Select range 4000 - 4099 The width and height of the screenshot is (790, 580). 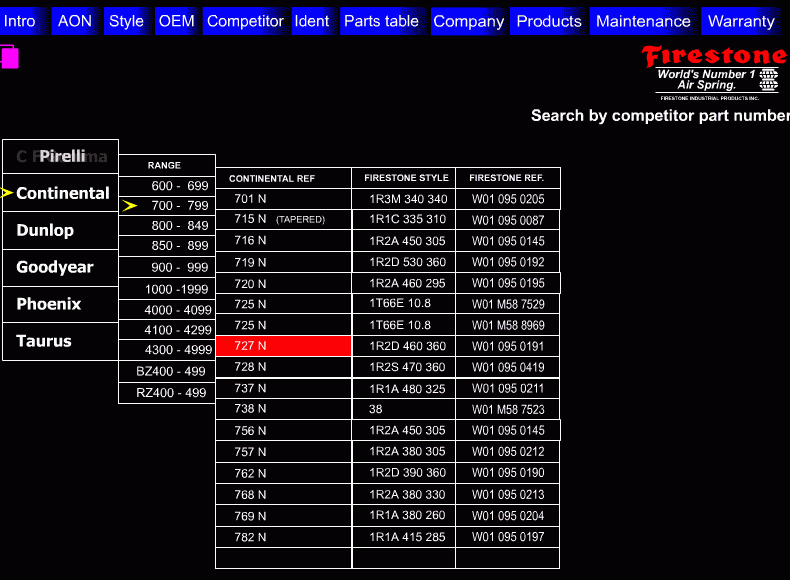pos(167,310)
